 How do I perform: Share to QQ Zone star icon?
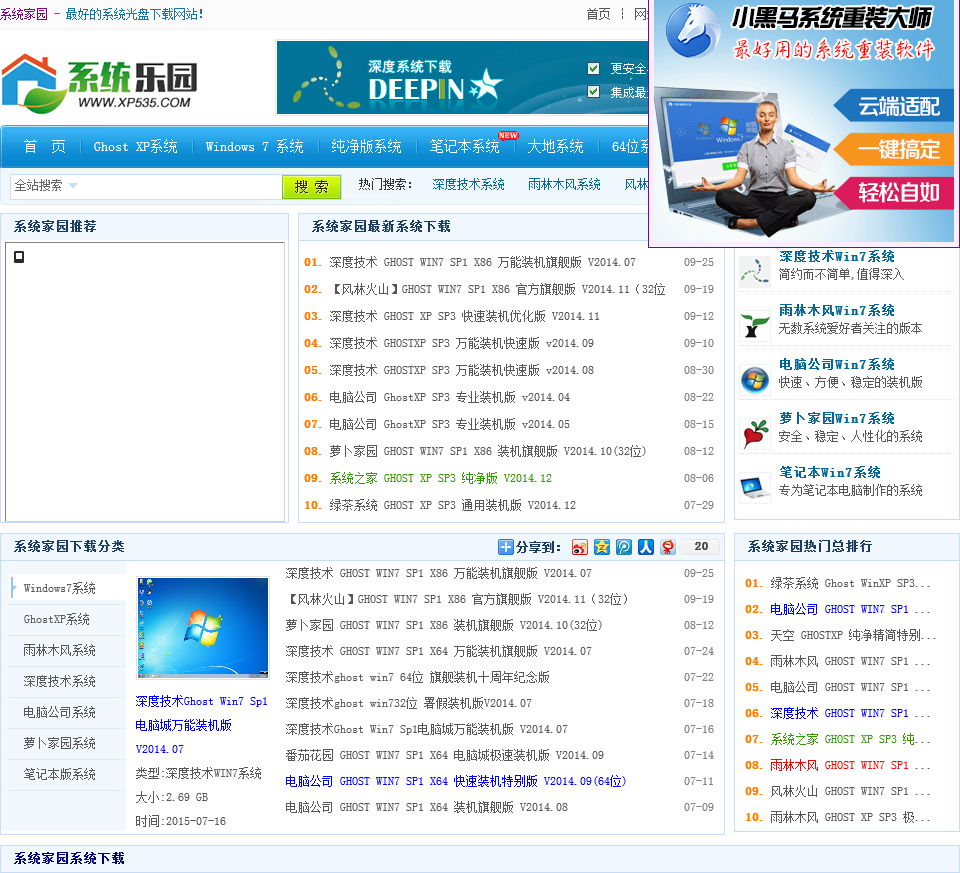(x=602, y=547)
